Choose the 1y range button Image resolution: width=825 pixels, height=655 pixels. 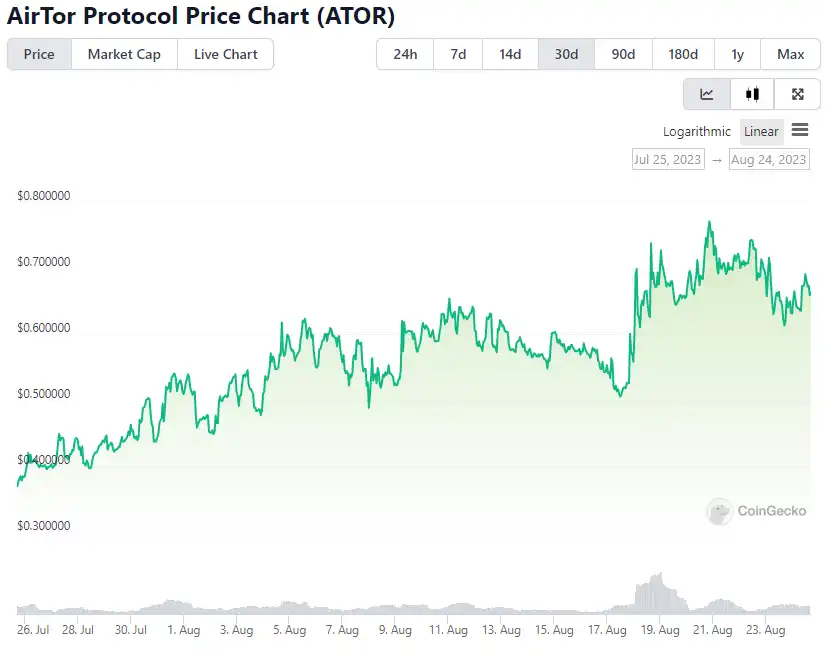(737, 54)
